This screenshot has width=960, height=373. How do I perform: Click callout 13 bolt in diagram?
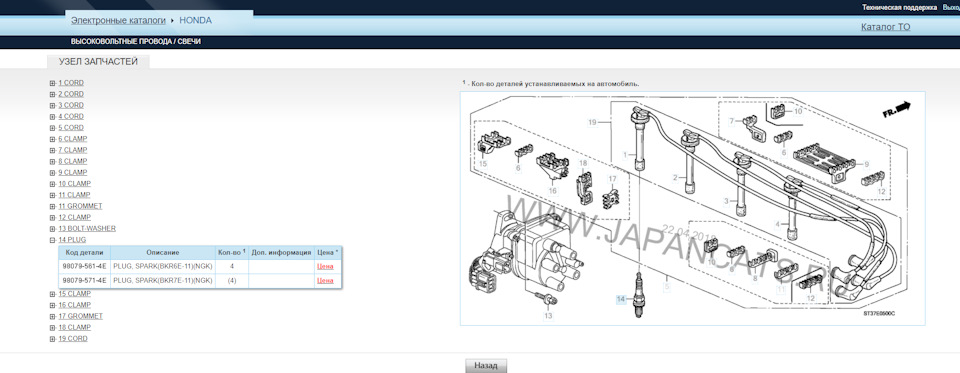[x=548, y=316]
